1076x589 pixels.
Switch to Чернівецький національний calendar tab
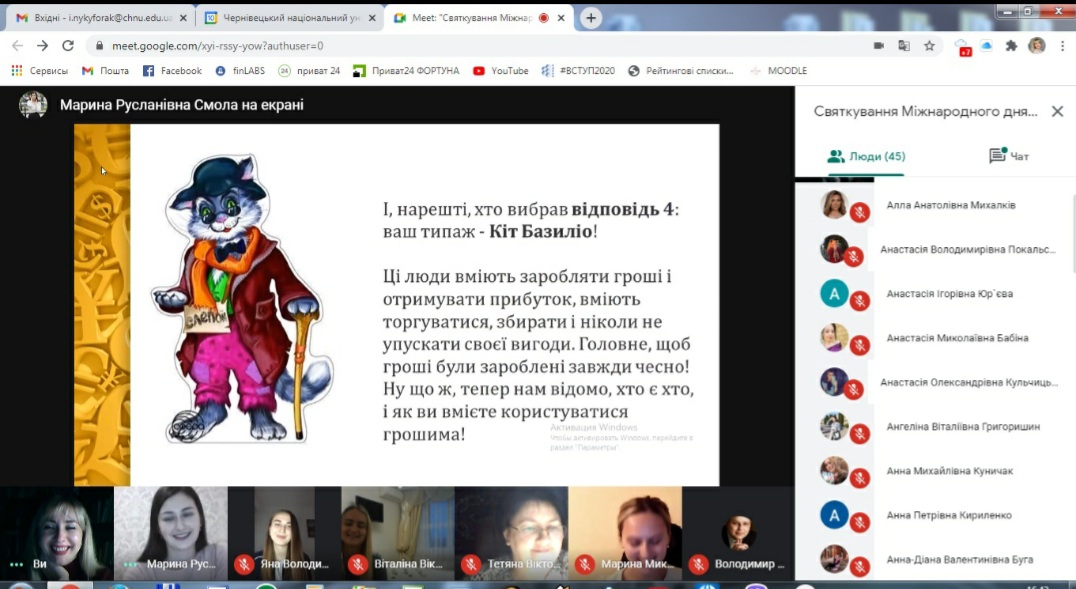[x=290, y=18]
